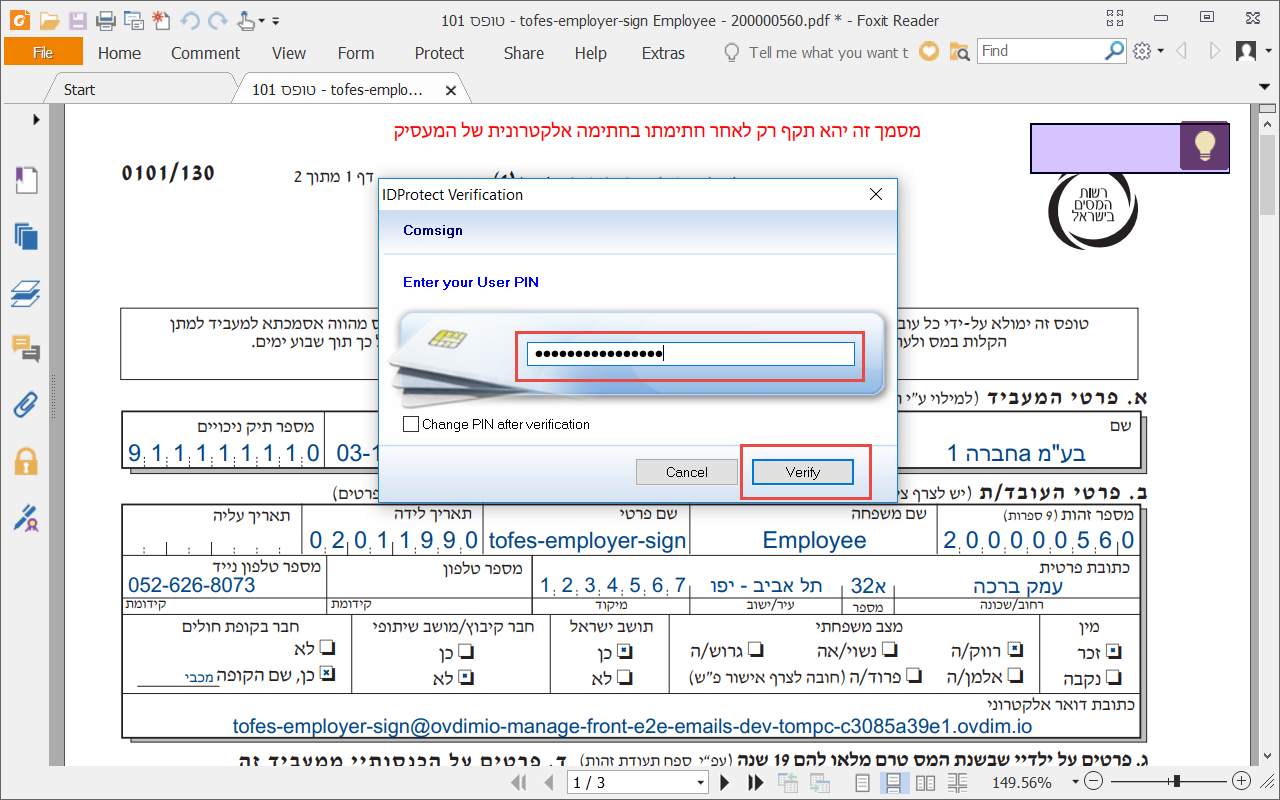Open the advanced folder search icon
Viewport: 1280px width, 800px height.
[959, 51]
